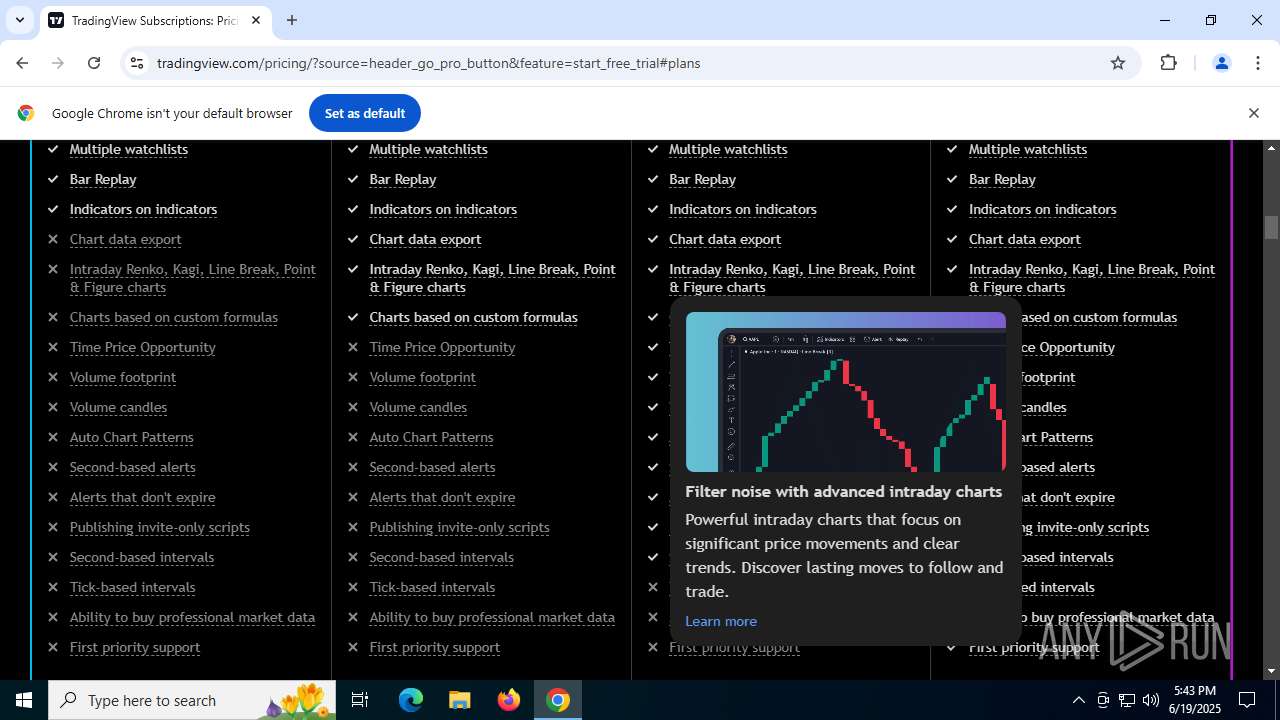Click the page vertical scrollbar thumb
Viewport: 1280px width, 720px height.
tap(1271, 227)
